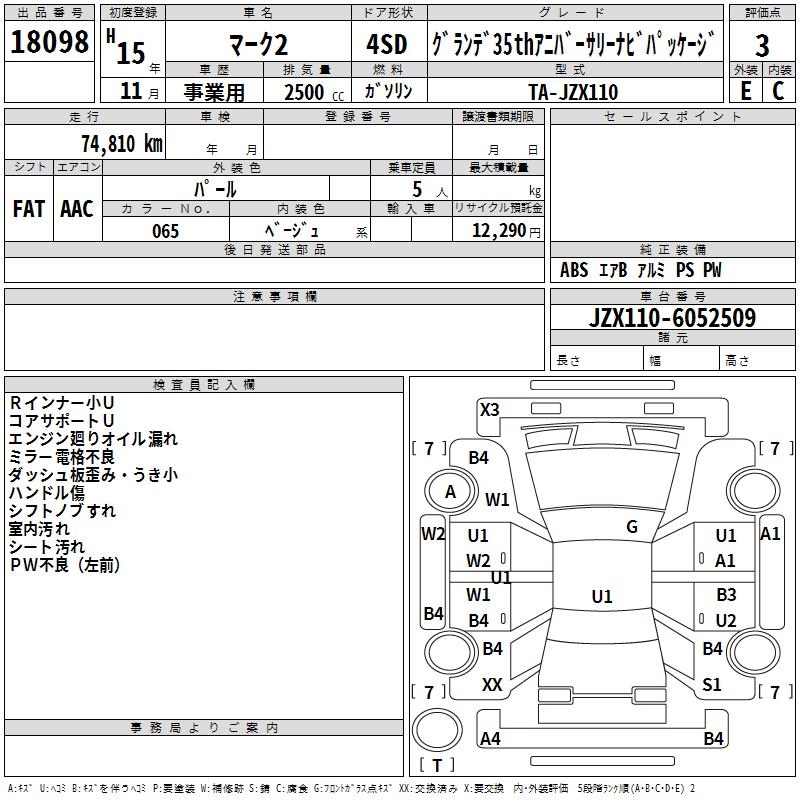Image resolution: width=800 pixels, height=800 pixels.
Task: Select the car name マーク2 field
Action: [x=256, y=45]
